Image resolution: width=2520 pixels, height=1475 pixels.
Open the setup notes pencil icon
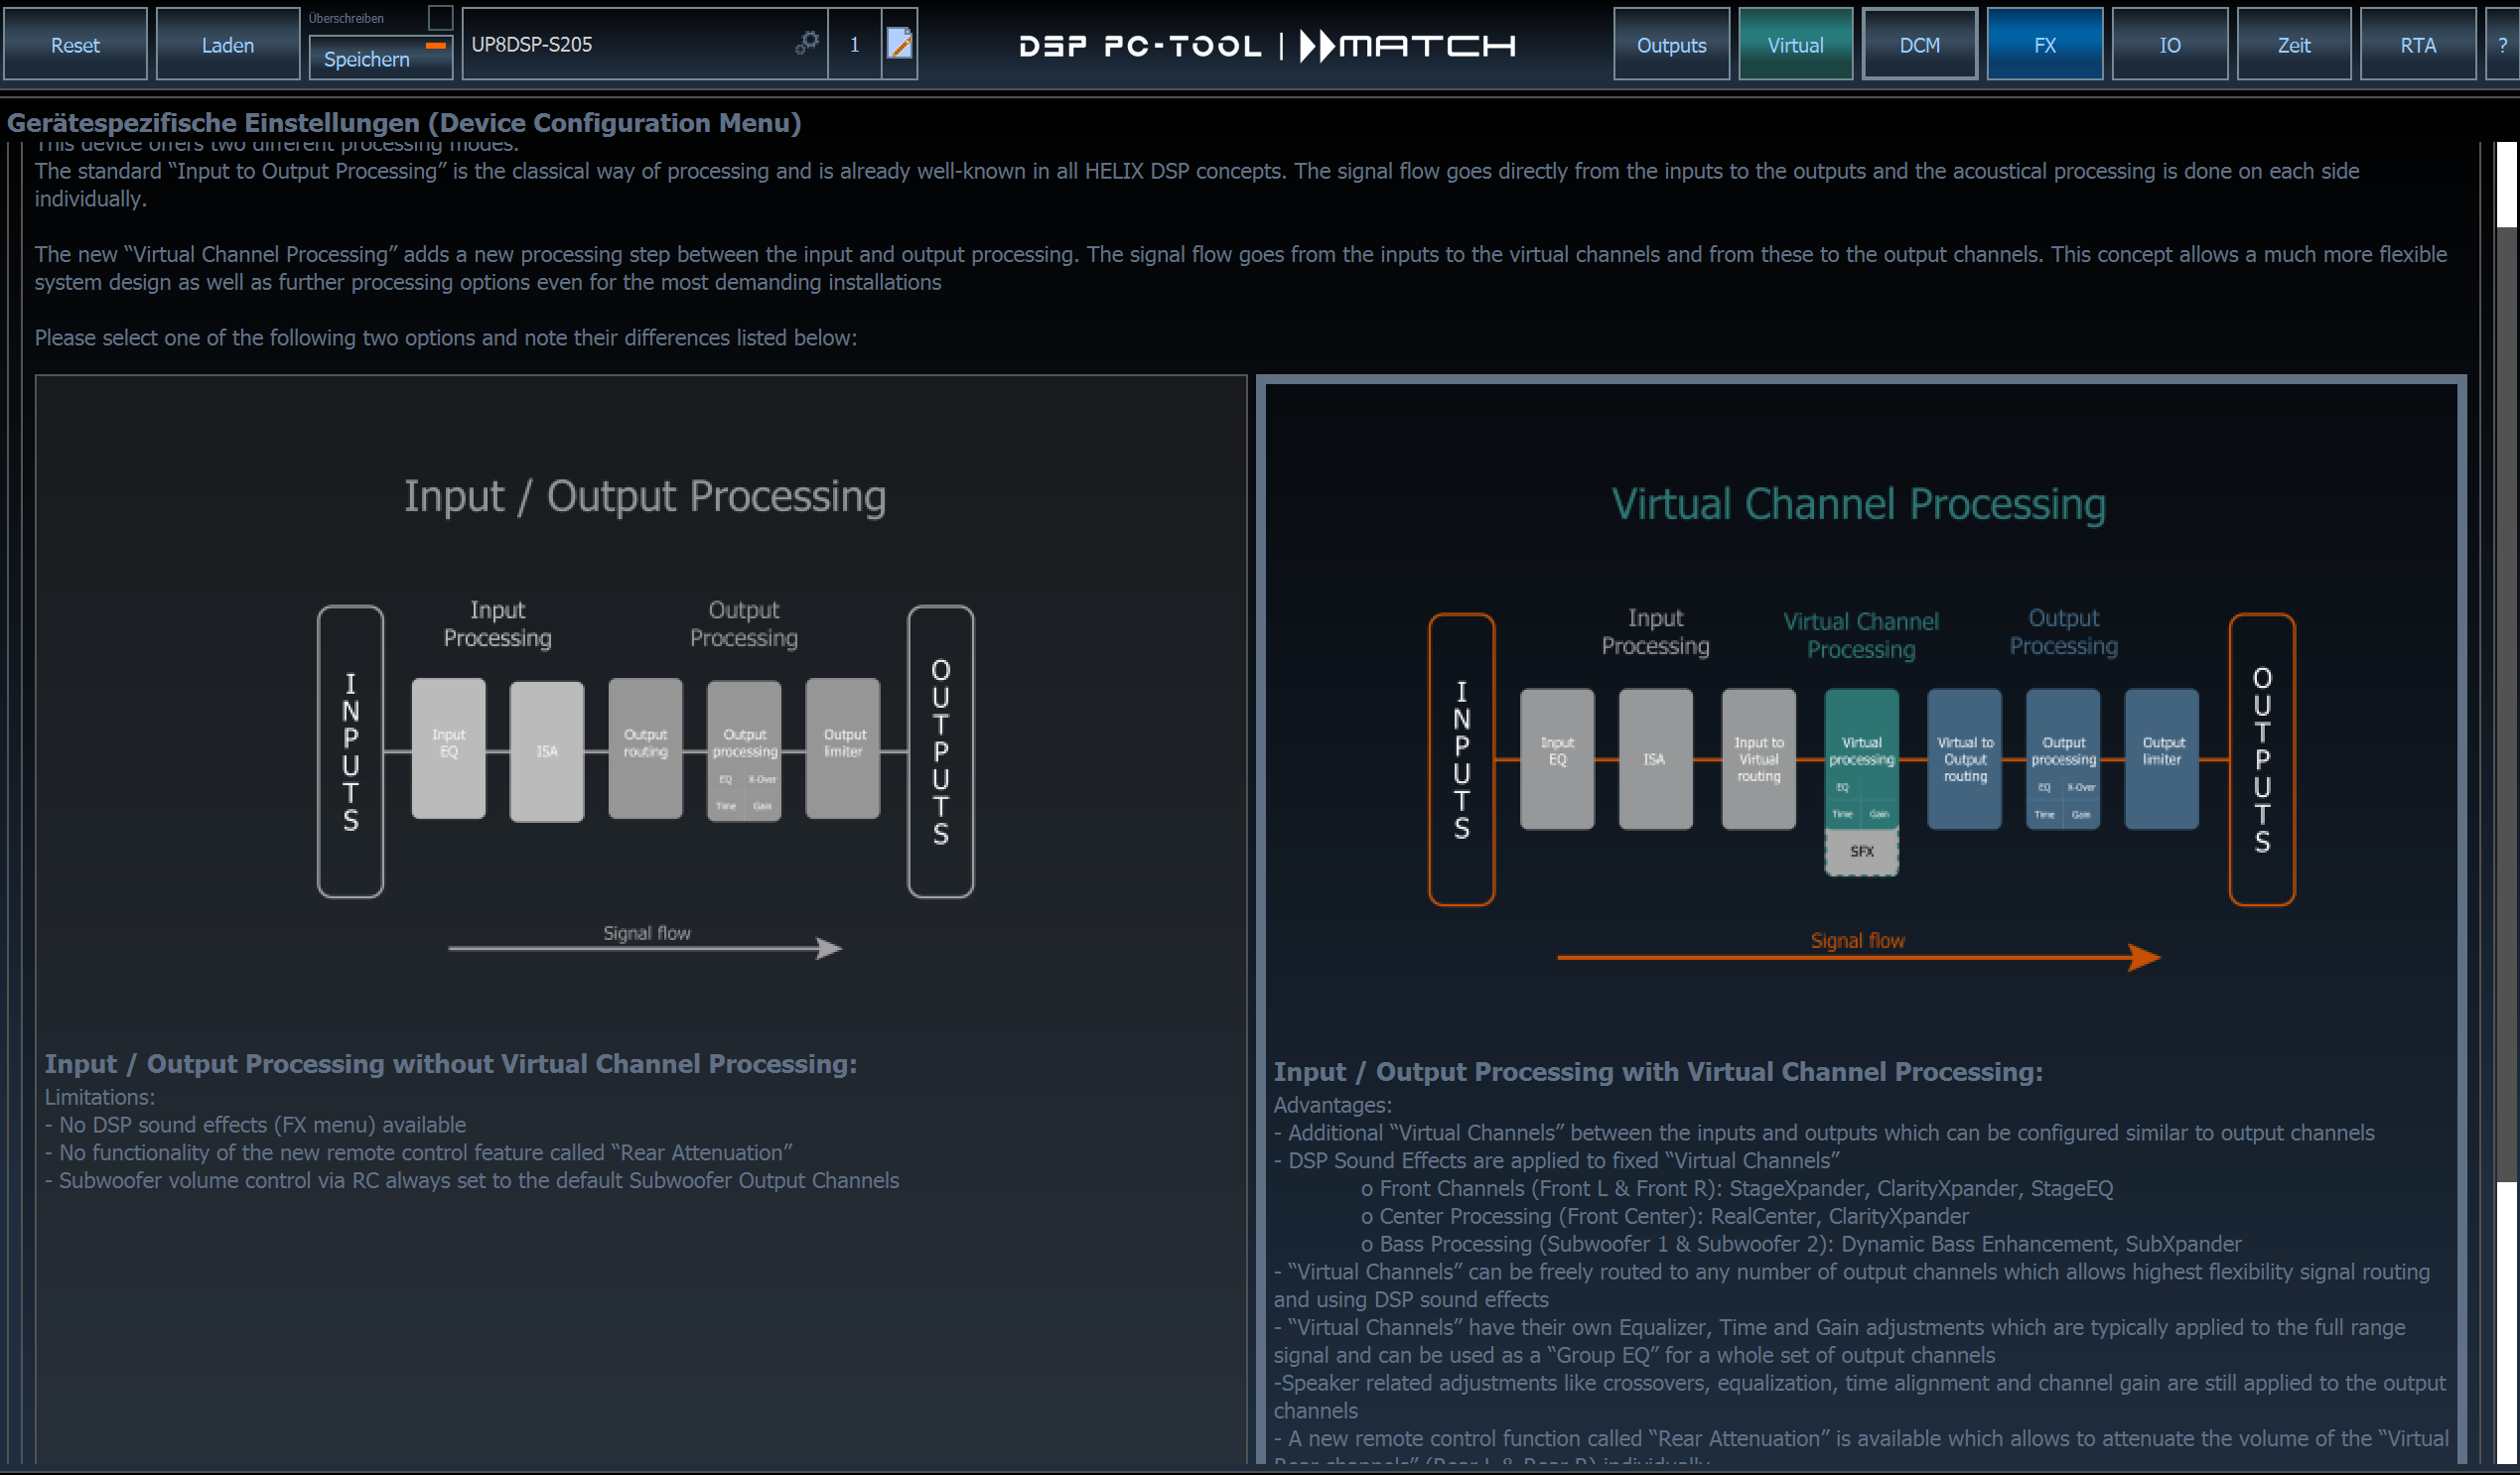[899, 43]
